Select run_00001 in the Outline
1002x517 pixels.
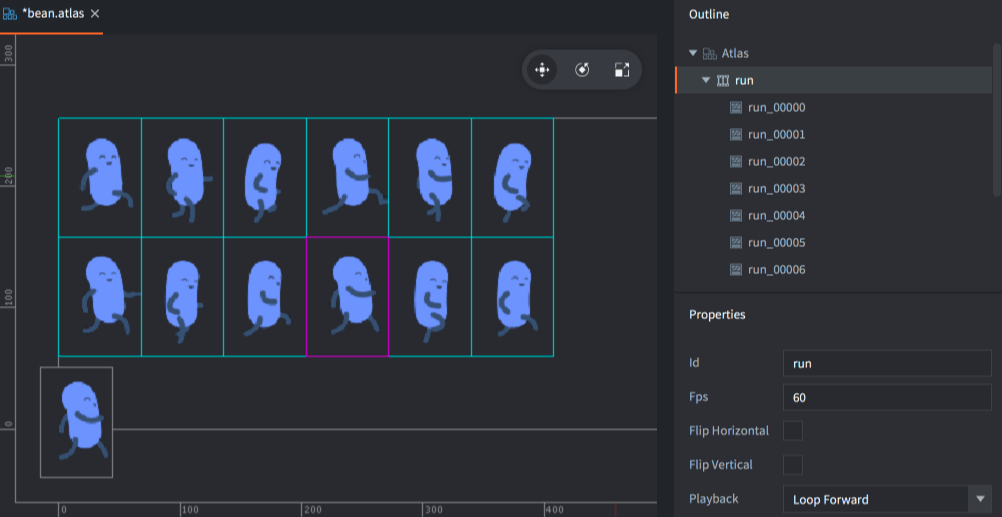pos(776,135)
